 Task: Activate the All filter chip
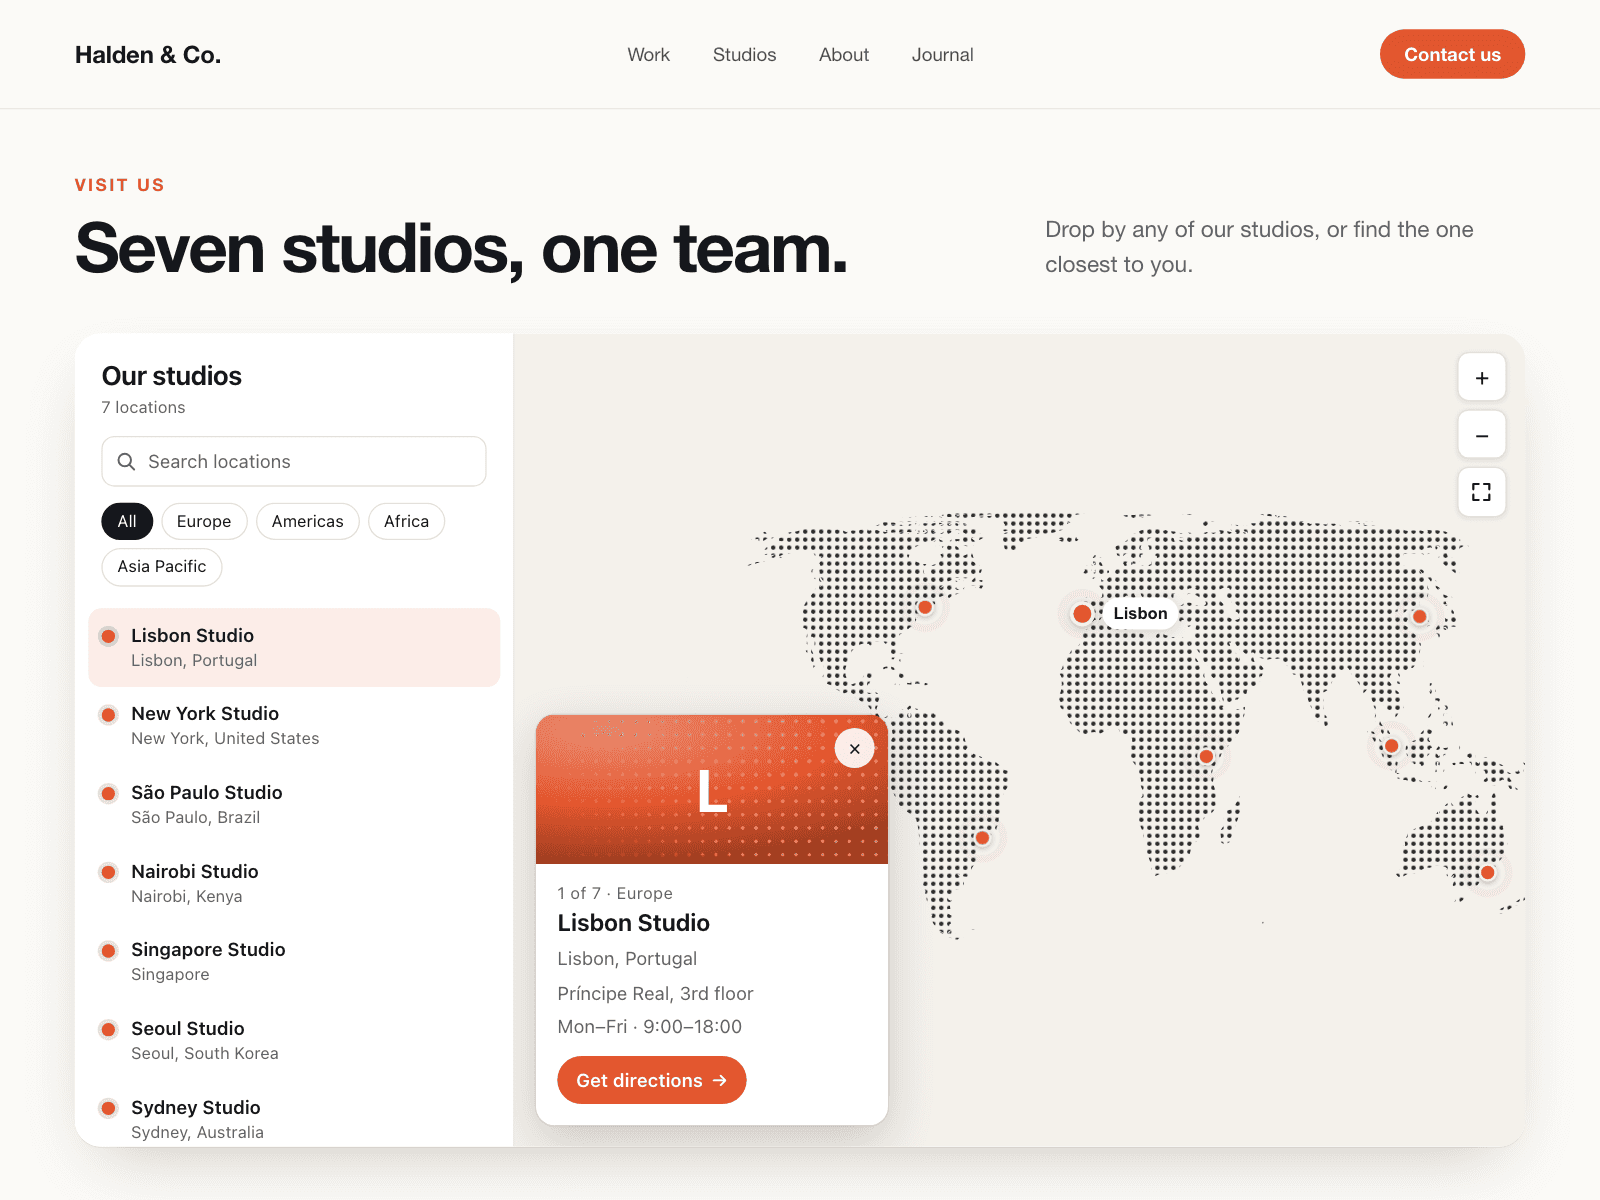pos(127,521)
